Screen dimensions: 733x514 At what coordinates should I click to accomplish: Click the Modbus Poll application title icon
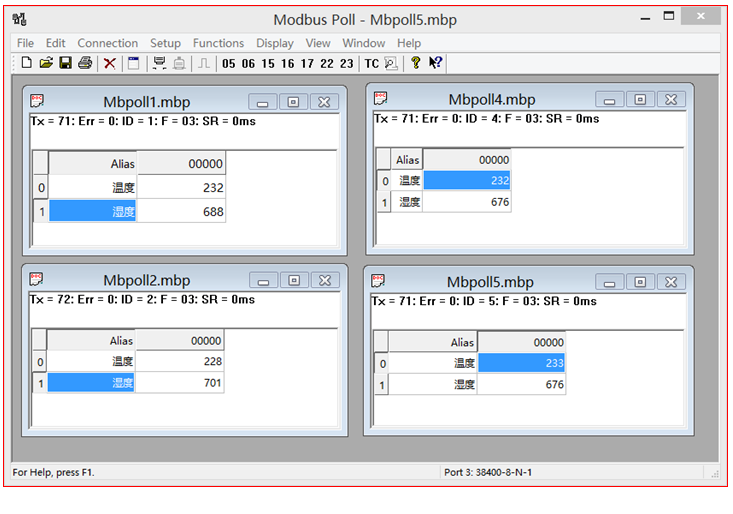tap(20, 19)
